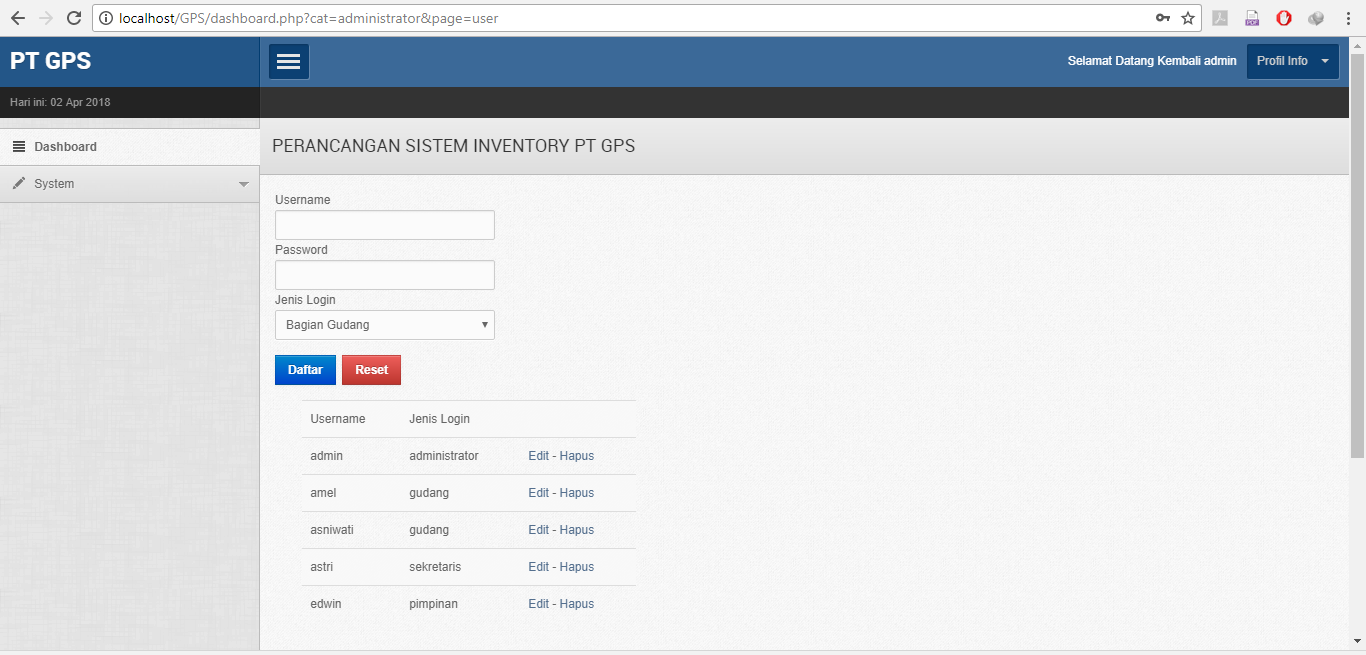Click the red stop-hand adblock extension icon
1366x655 pixels.
pyautogui.click(x=1284, y=18)
